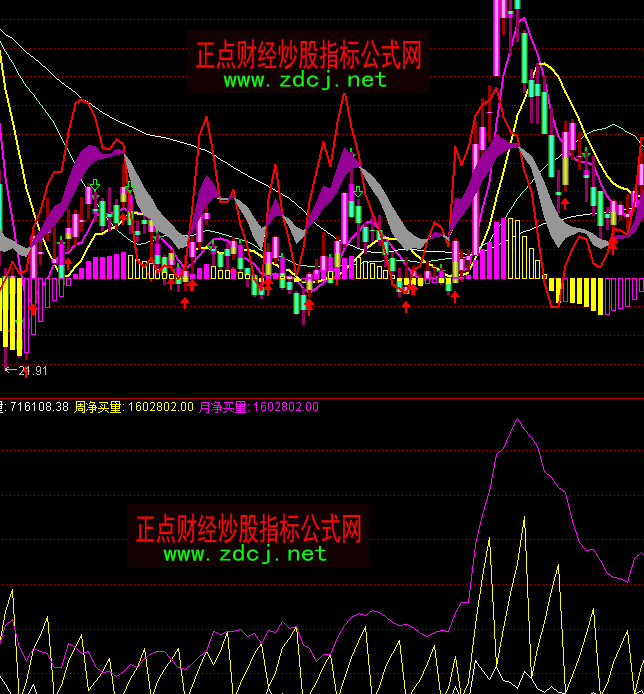Click the leftmost green down arrow marker
644x694 pixels.
tap(94, 184)
